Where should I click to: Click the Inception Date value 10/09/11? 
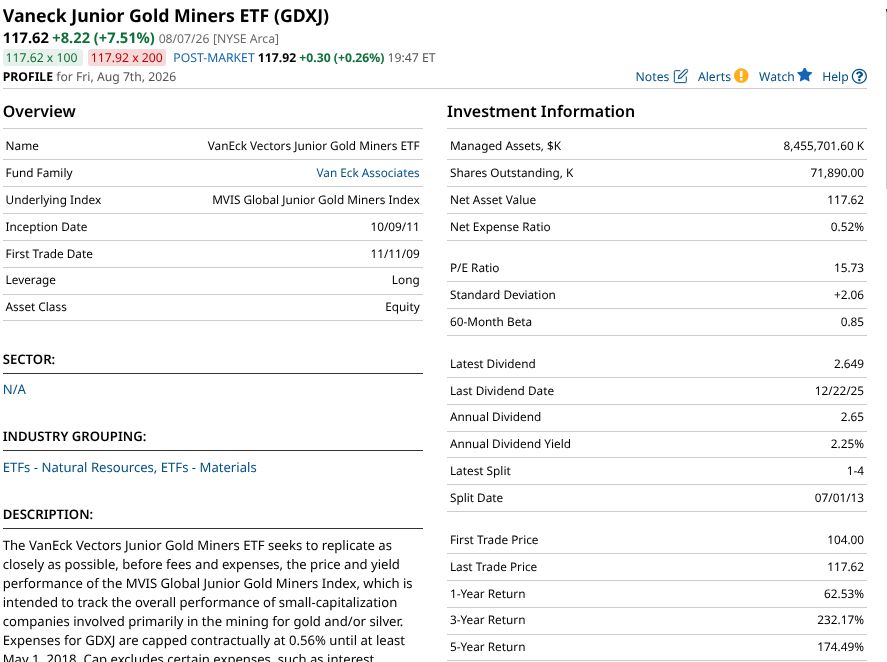coord(395,227)
